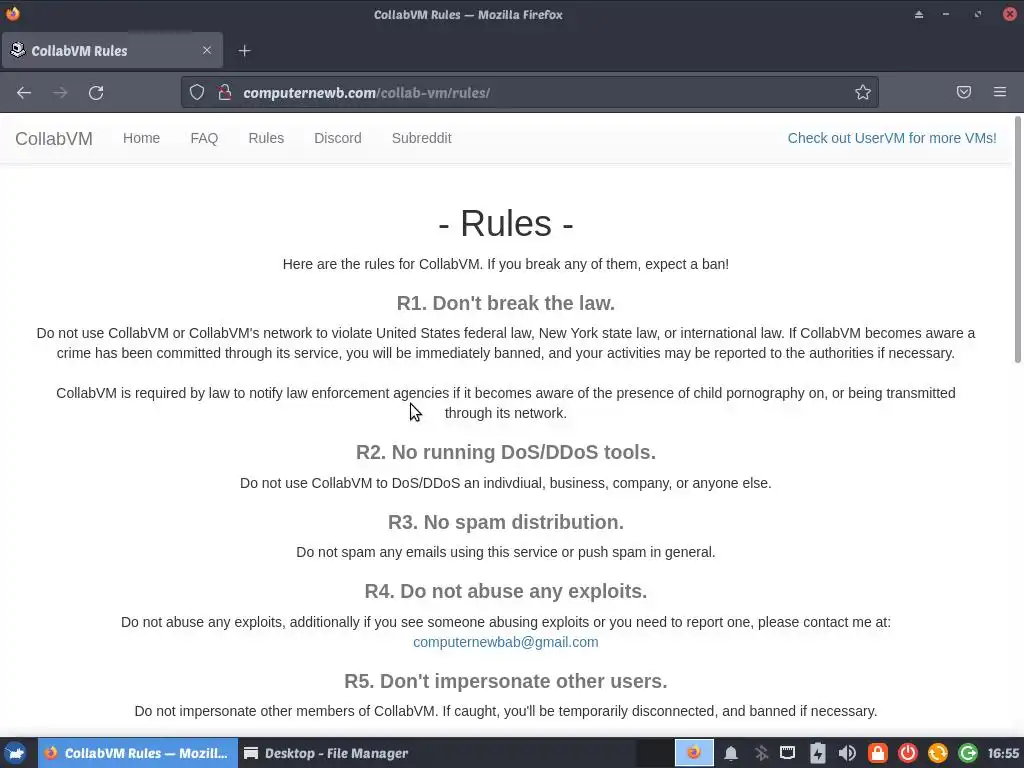Open battery power manager icon
Screen dimensions: 1024x768
[818, 753]
